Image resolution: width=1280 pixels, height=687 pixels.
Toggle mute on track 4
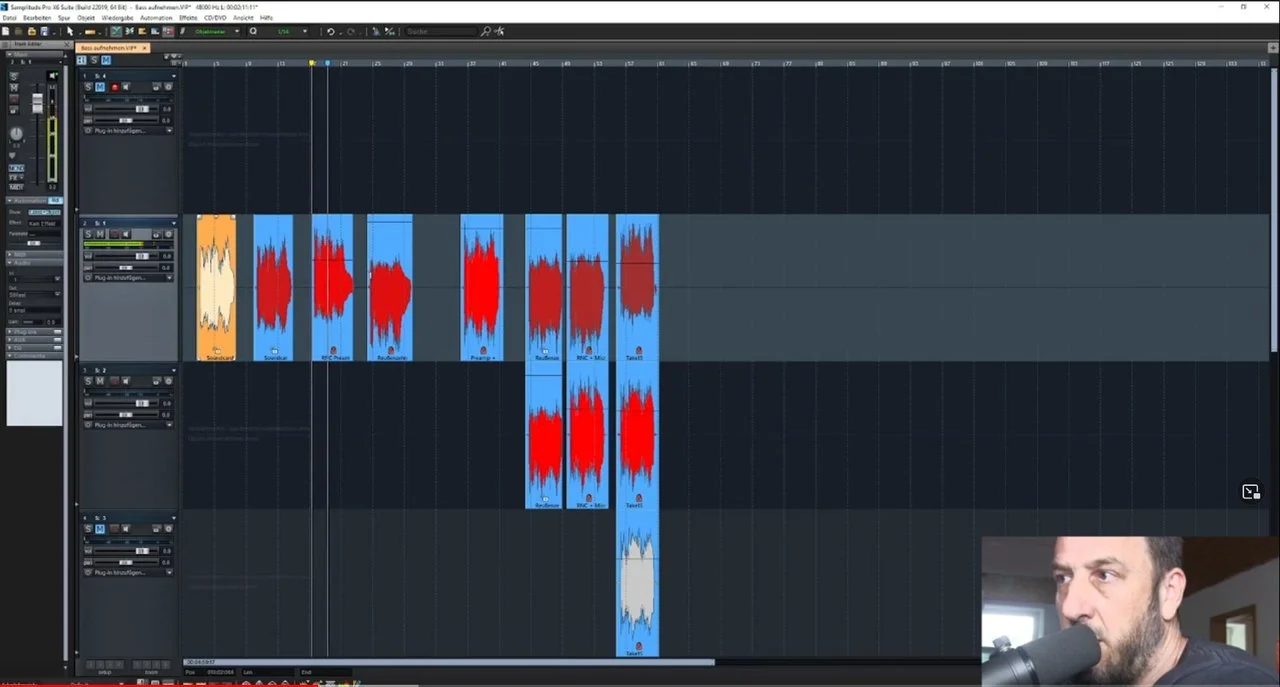coord(100,529)
